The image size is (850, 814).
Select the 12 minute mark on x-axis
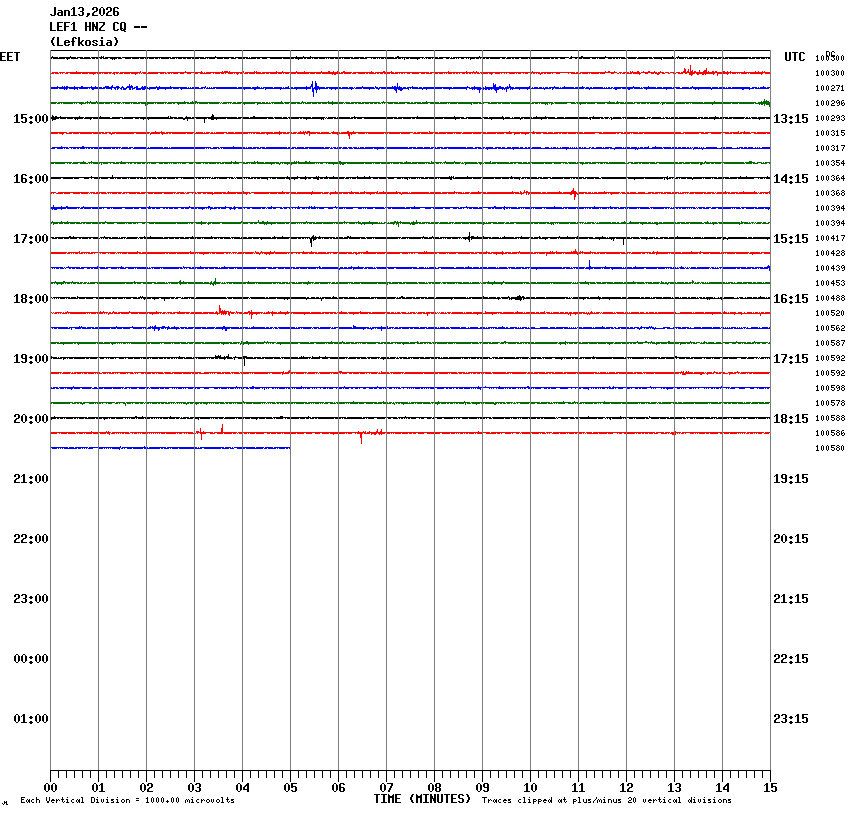[x=626, y=788]
